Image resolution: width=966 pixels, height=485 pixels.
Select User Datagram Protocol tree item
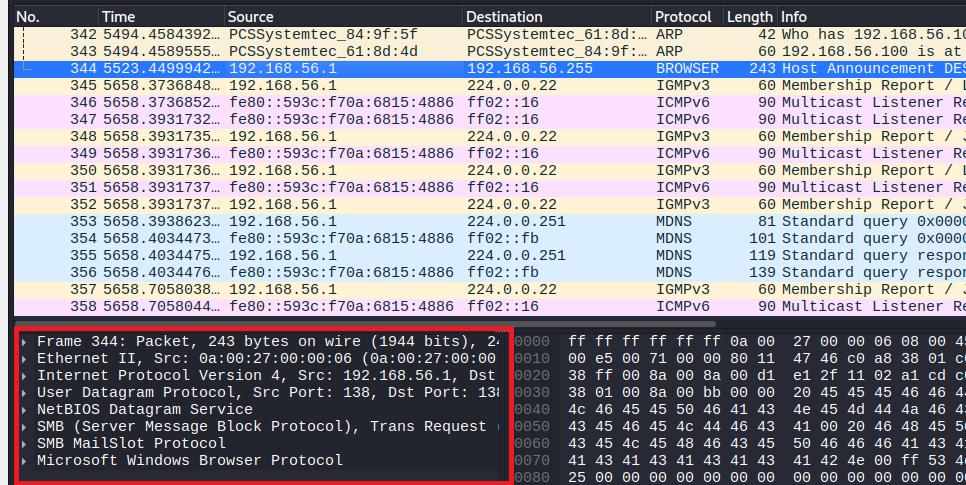tap(267, 393)
